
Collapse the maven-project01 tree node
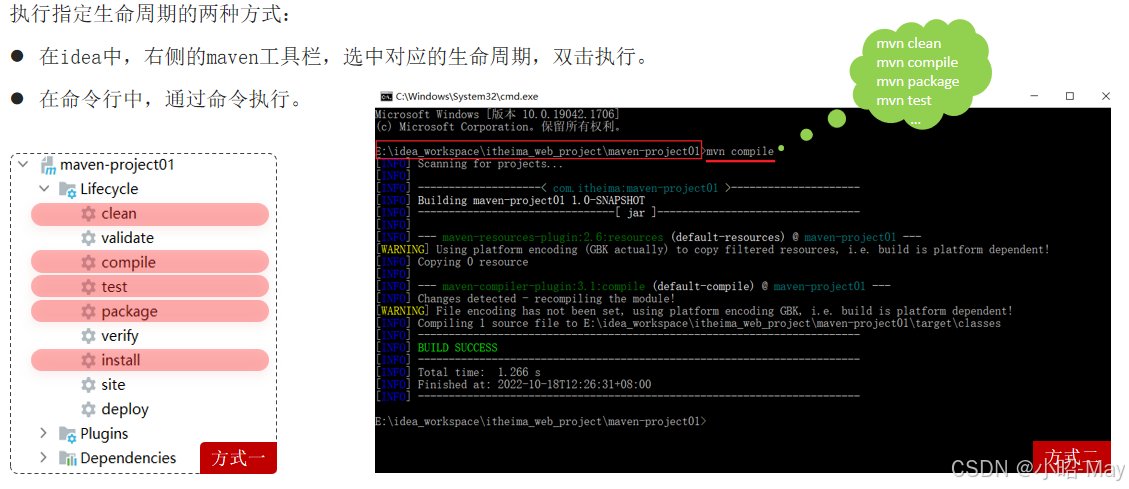(23, 165)
